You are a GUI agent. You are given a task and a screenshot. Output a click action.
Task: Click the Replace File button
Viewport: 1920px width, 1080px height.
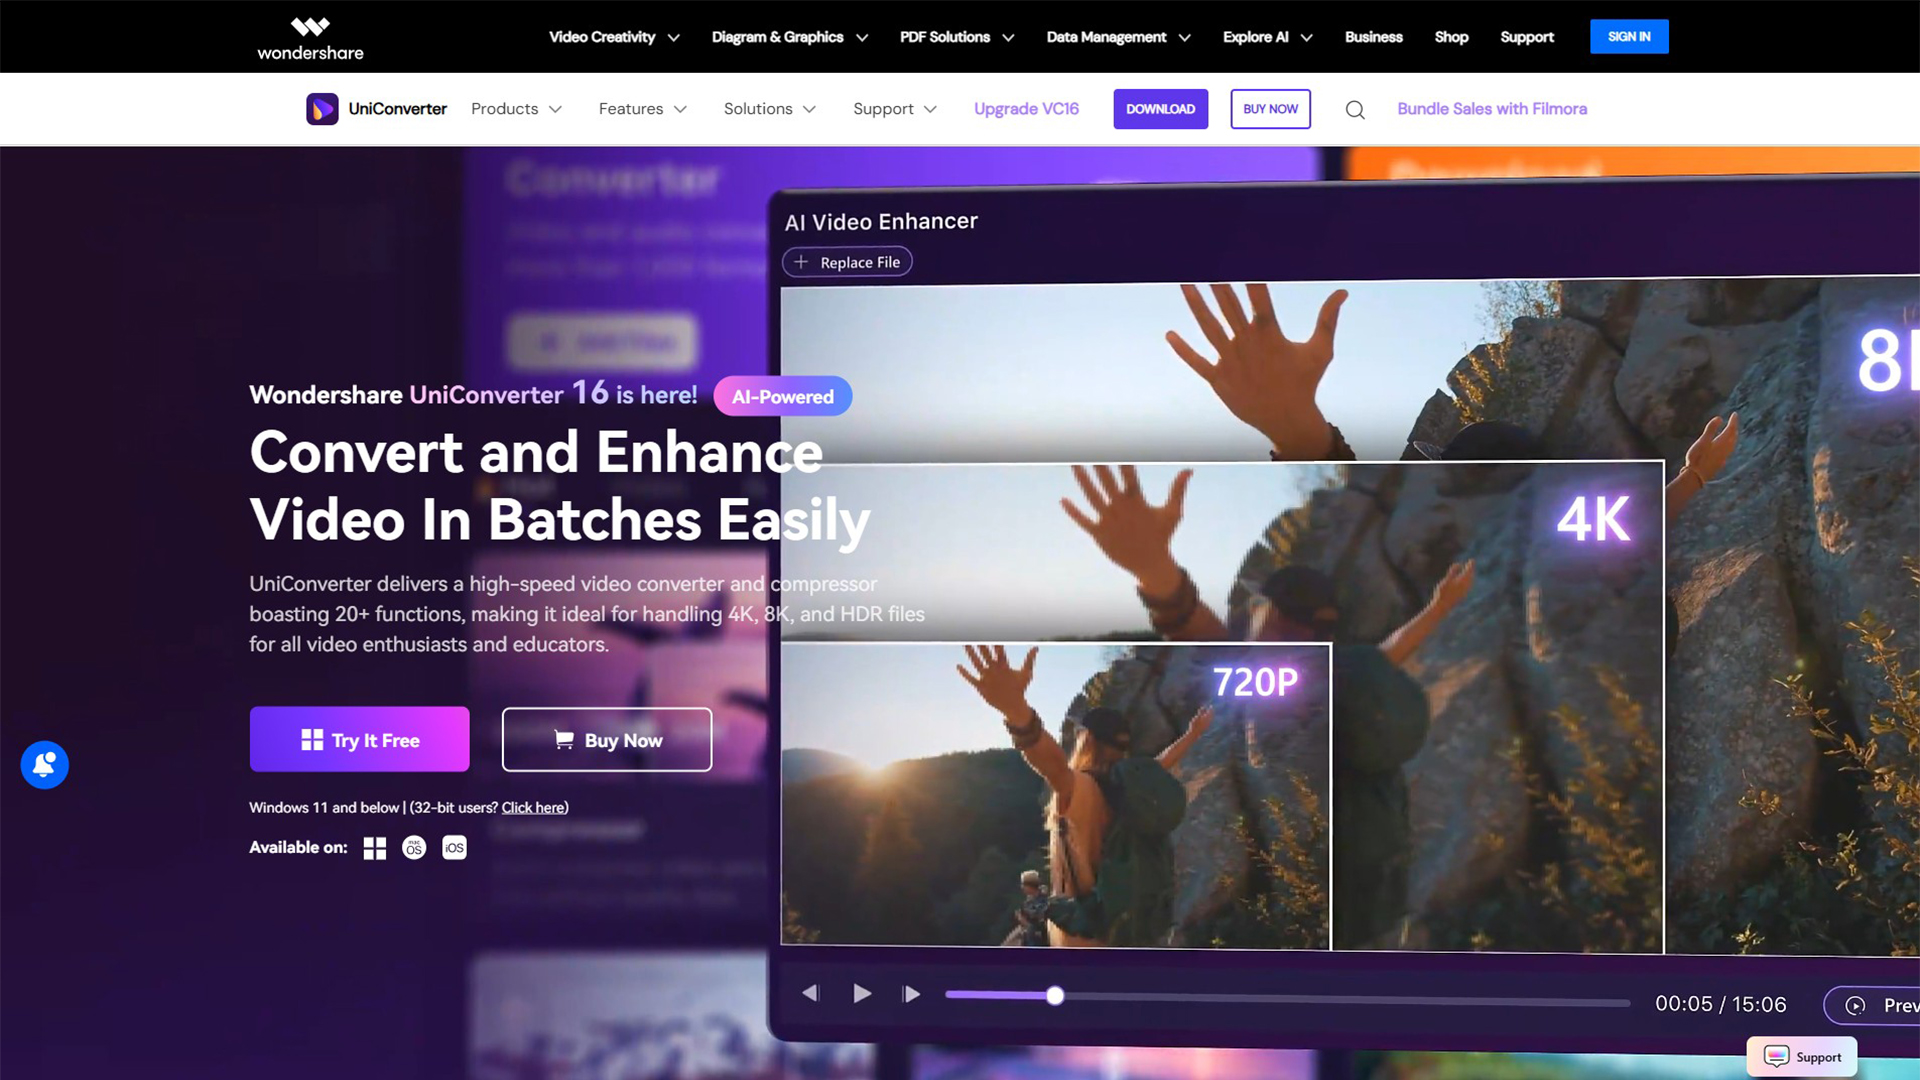(847, 262)
